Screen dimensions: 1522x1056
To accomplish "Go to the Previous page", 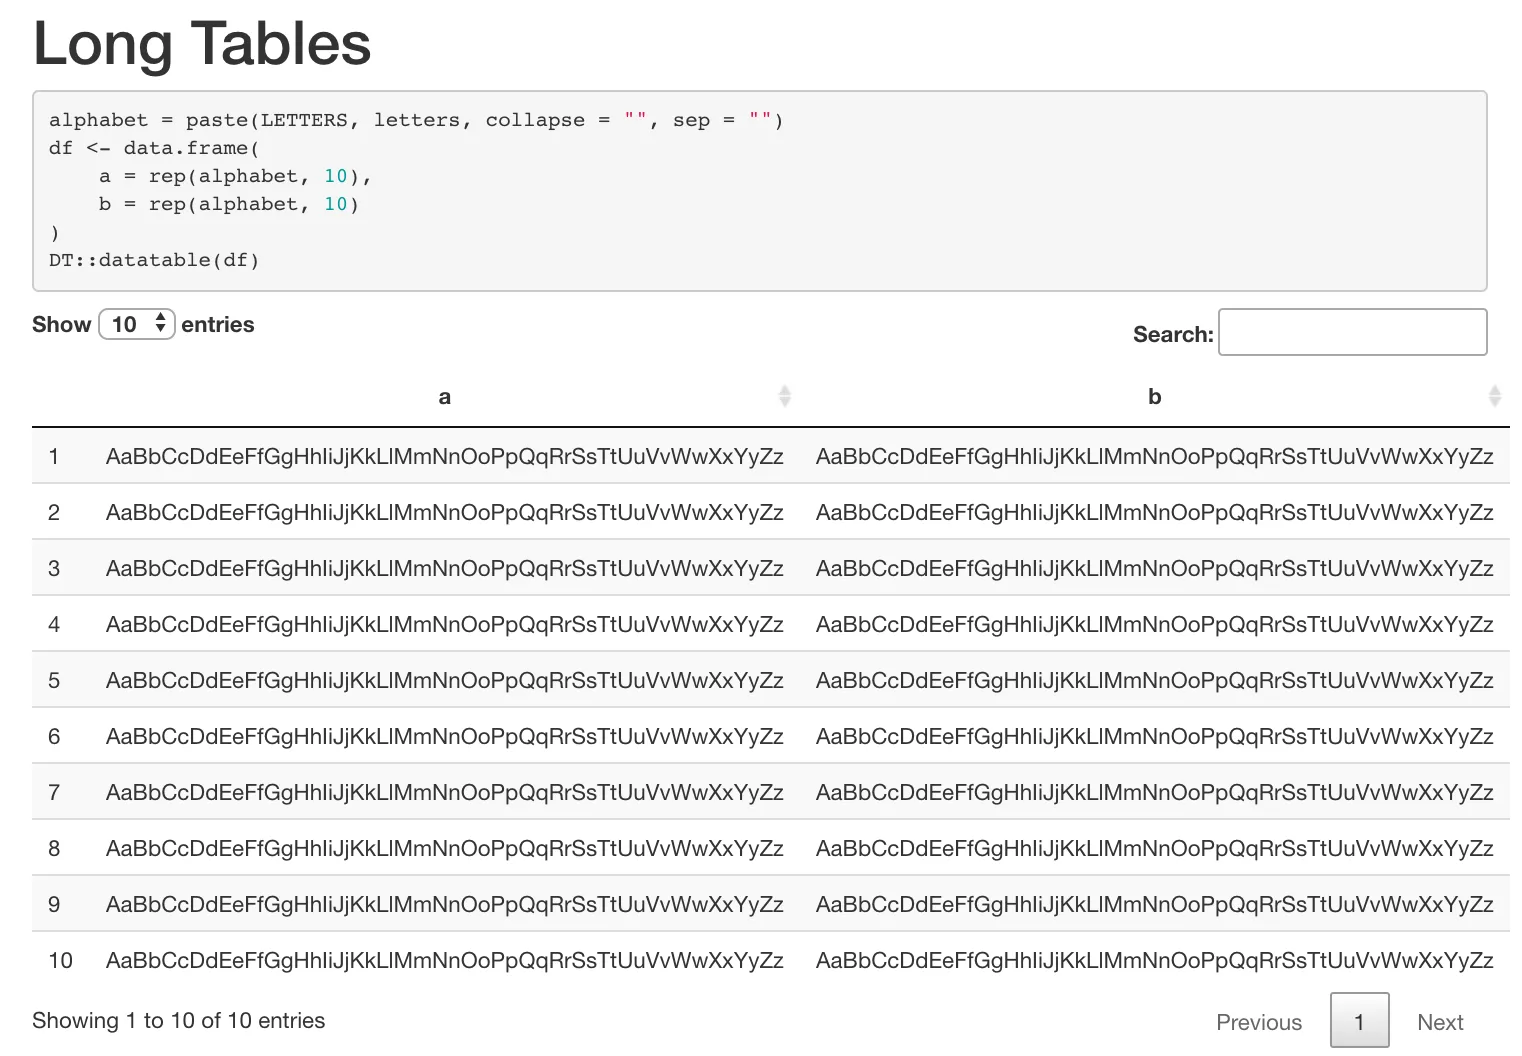I will [1258, 1022].
